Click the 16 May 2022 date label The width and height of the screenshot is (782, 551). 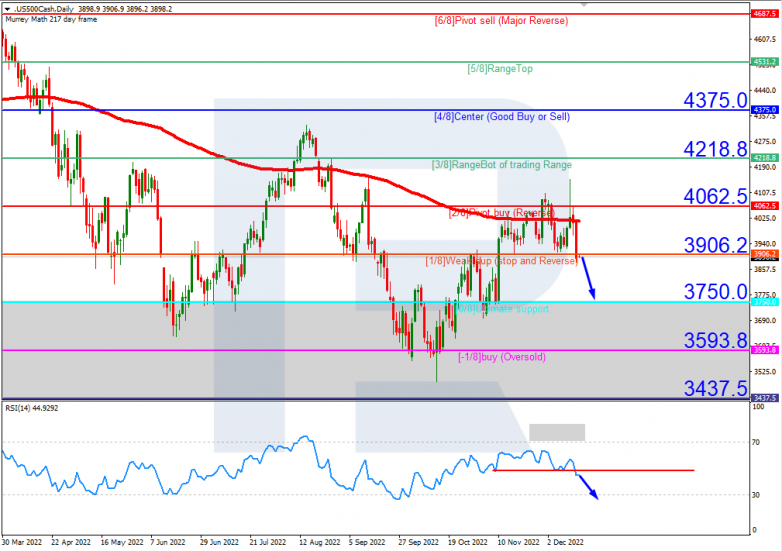[x=122, y=542]
